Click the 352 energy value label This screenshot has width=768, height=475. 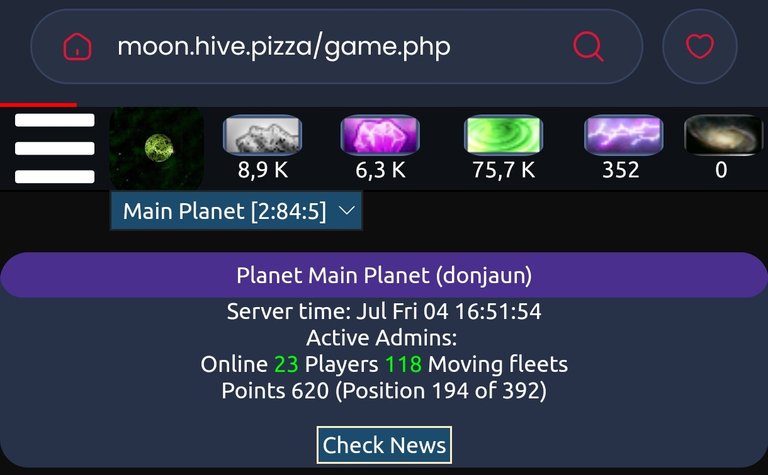621,170
